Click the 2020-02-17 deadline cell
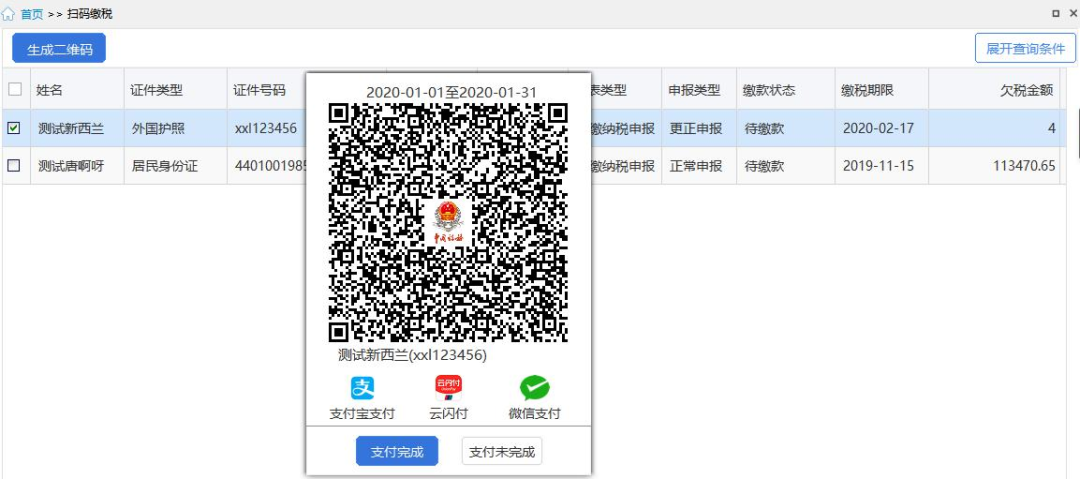 coord(882,128)
